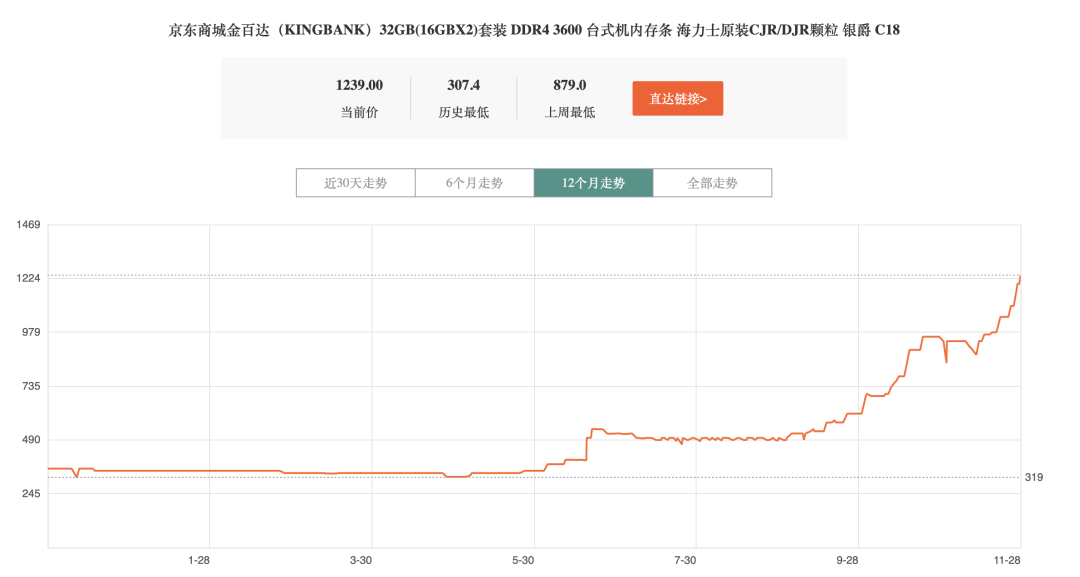The width and height of the screenshot is (1080, 577).
Task: Click the 3-30 date axis label
Action: point(361,560)
